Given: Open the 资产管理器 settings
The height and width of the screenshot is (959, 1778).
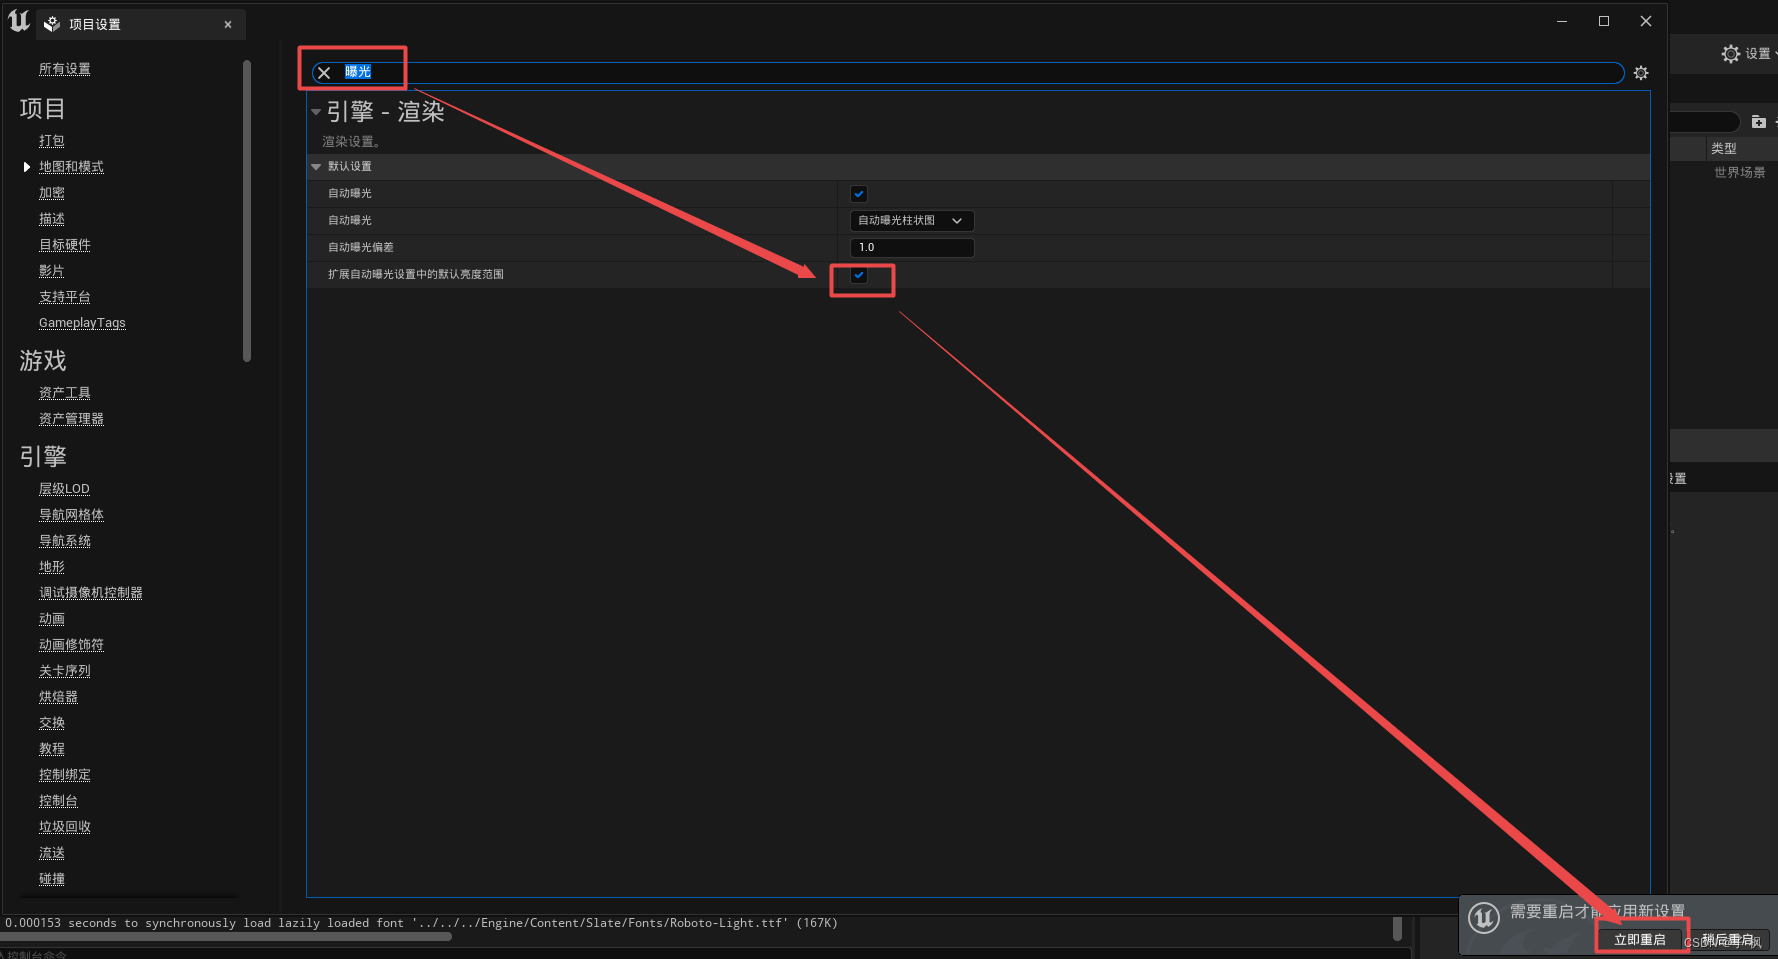Looking at the screenshot, I should [x=71, y=419].
